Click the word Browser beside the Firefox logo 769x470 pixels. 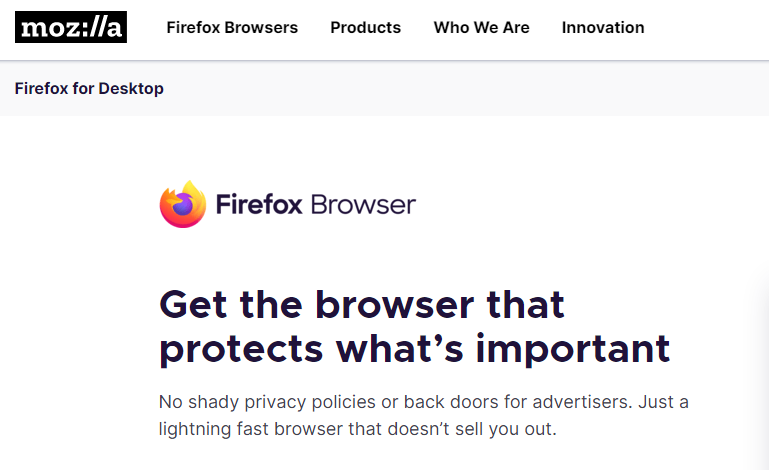363,205
